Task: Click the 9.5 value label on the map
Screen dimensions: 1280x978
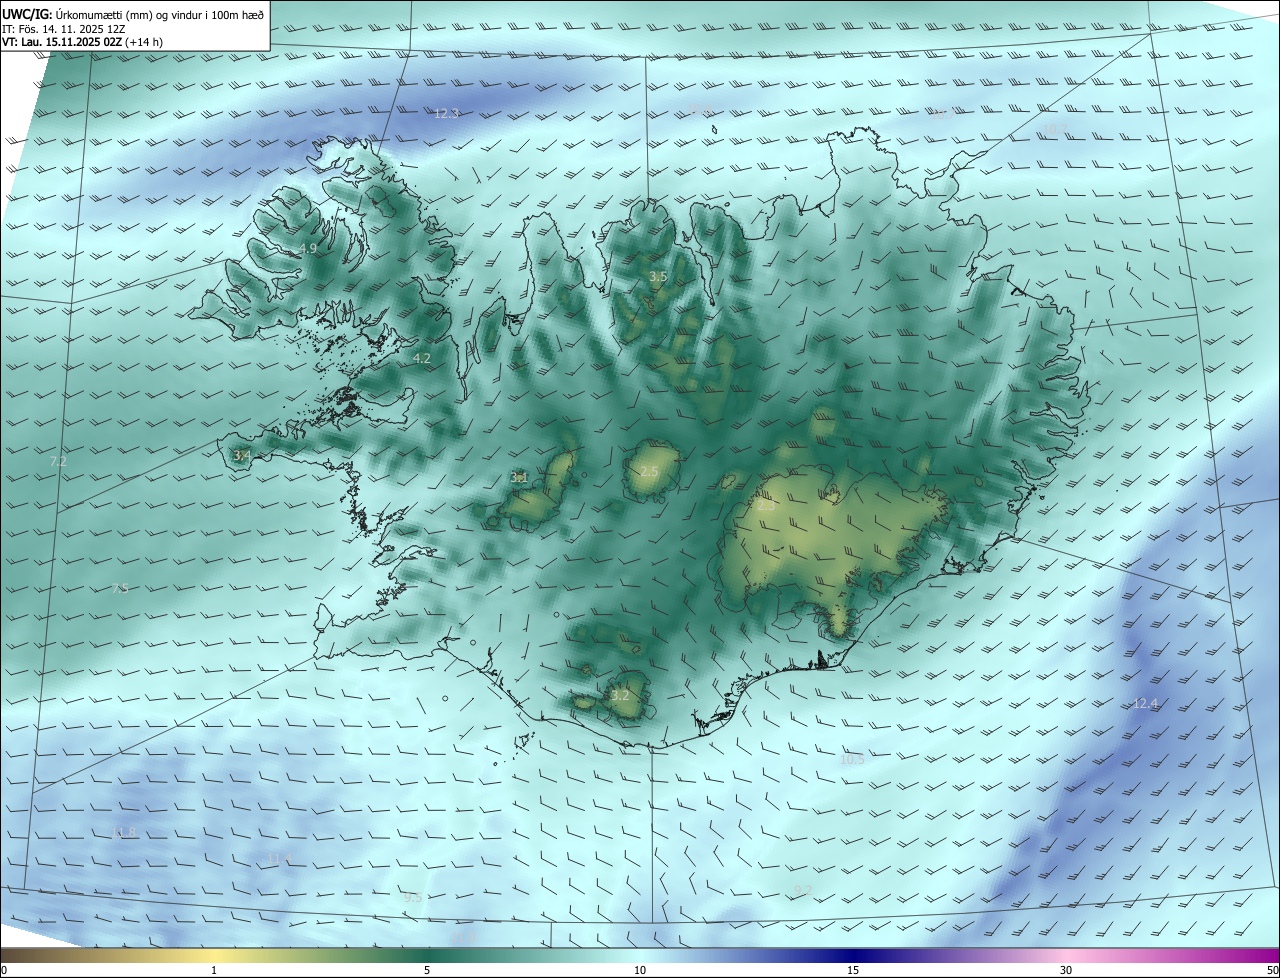Action: (413, 899)
